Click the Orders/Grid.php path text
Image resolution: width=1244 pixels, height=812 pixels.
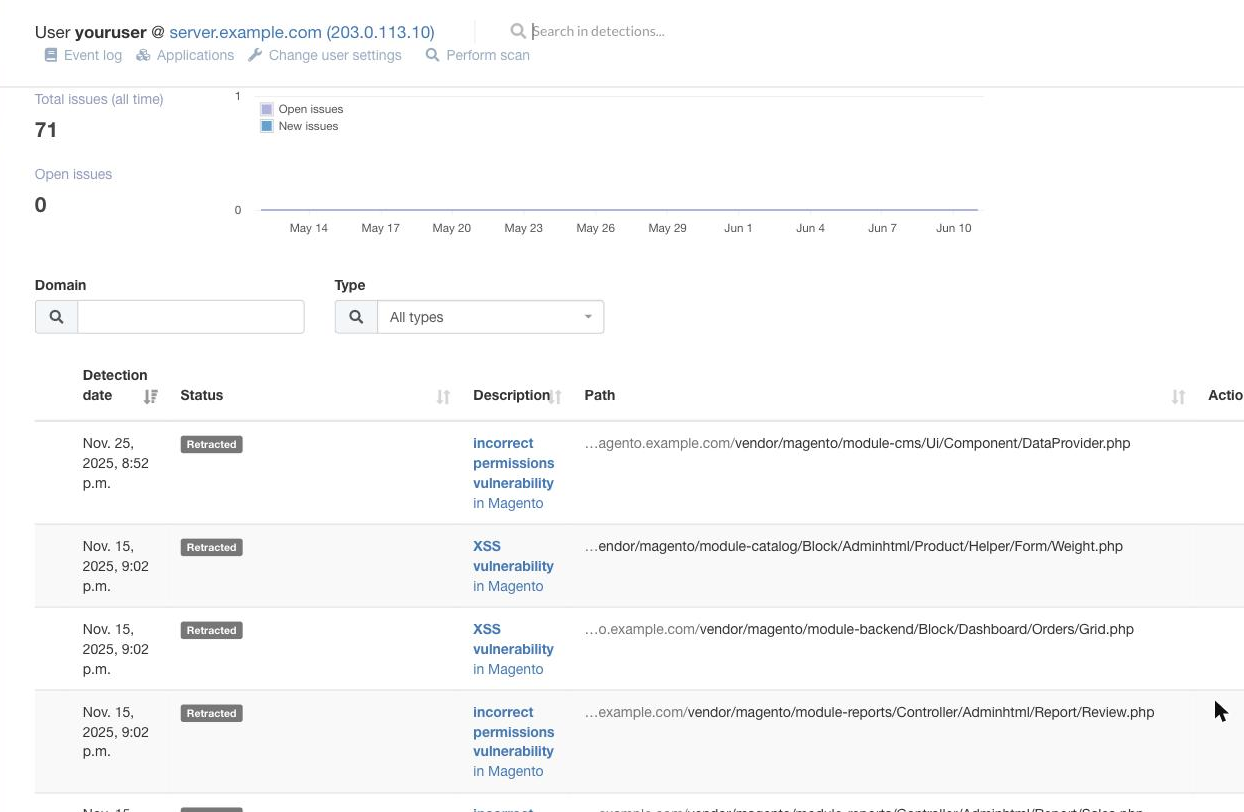[859, 629]
